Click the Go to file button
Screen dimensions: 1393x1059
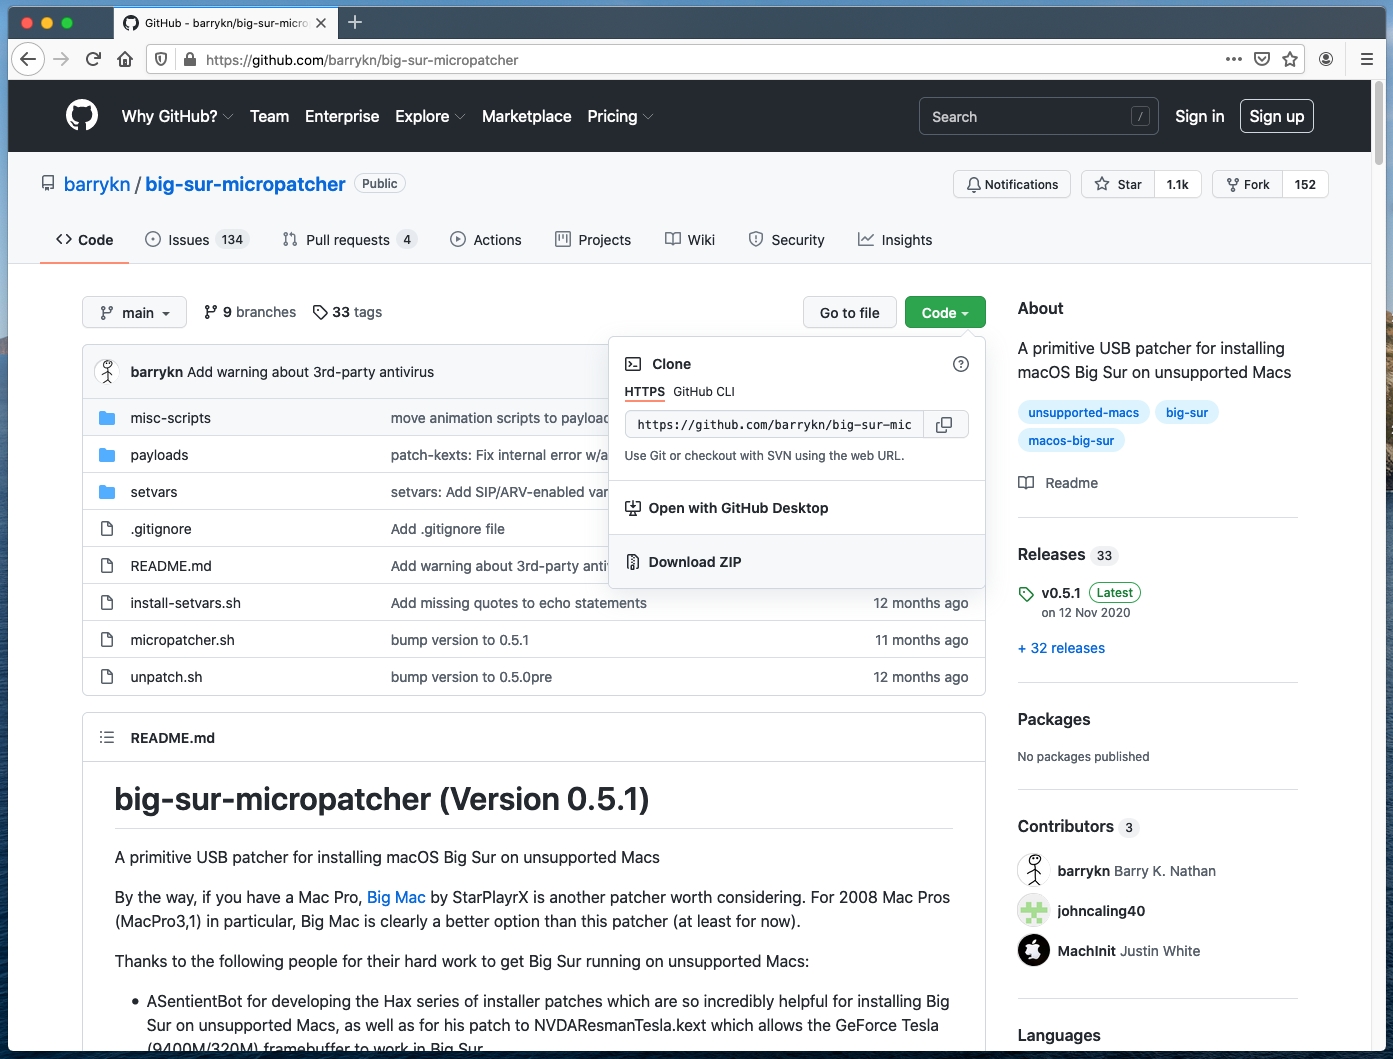point(850,313)
